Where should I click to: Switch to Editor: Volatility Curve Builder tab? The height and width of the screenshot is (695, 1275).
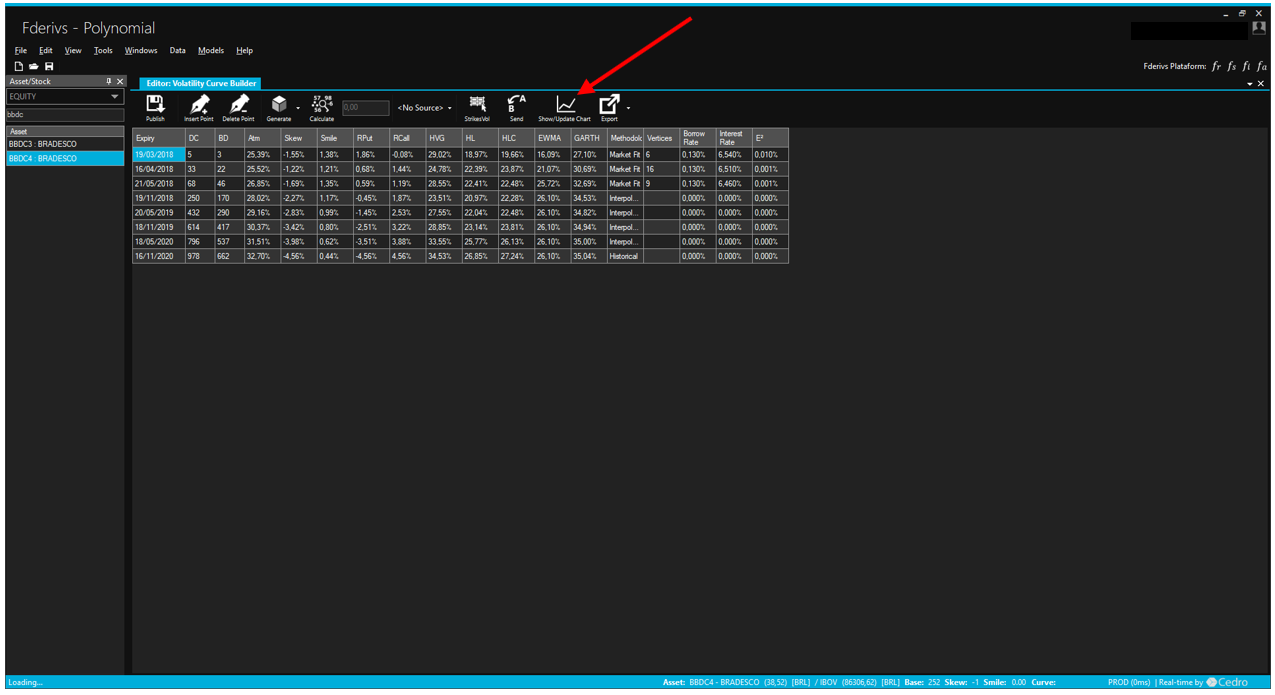coord(201,84)
